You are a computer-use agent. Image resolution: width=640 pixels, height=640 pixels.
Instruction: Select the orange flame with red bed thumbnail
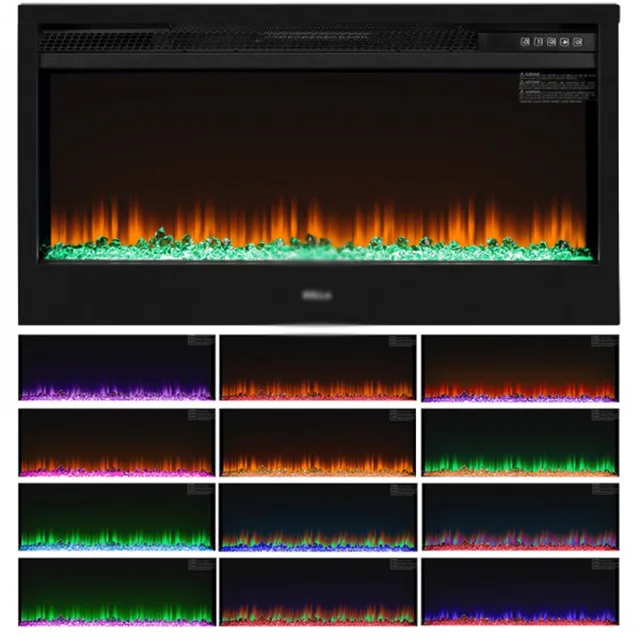318,367
